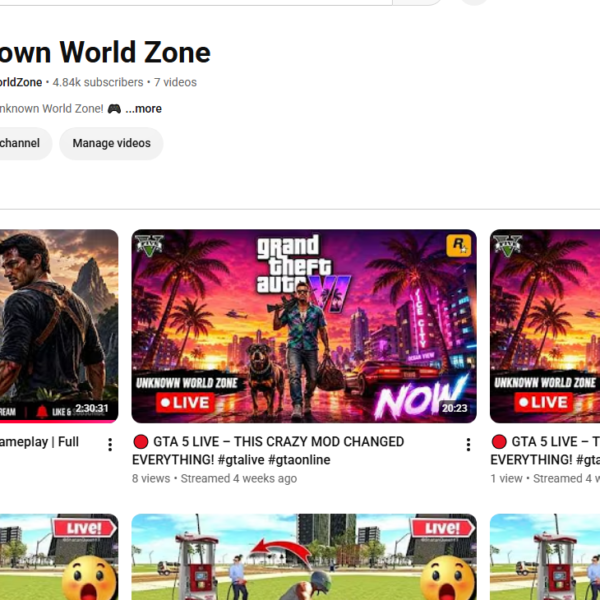
Task: Open the video thumbnail with duration 2:30:31
Action: [59, 326]
